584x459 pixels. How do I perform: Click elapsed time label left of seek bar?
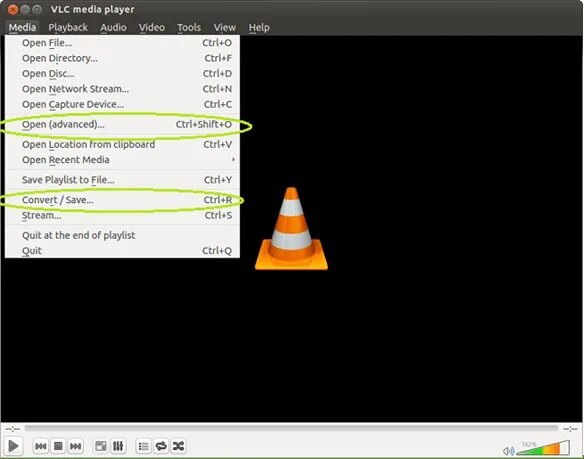pyautogui.click(x=13, y=429)
